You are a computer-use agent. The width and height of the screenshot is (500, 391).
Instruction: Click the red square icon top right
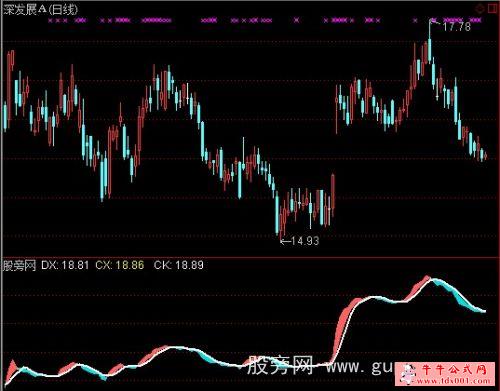pos(493,9)
